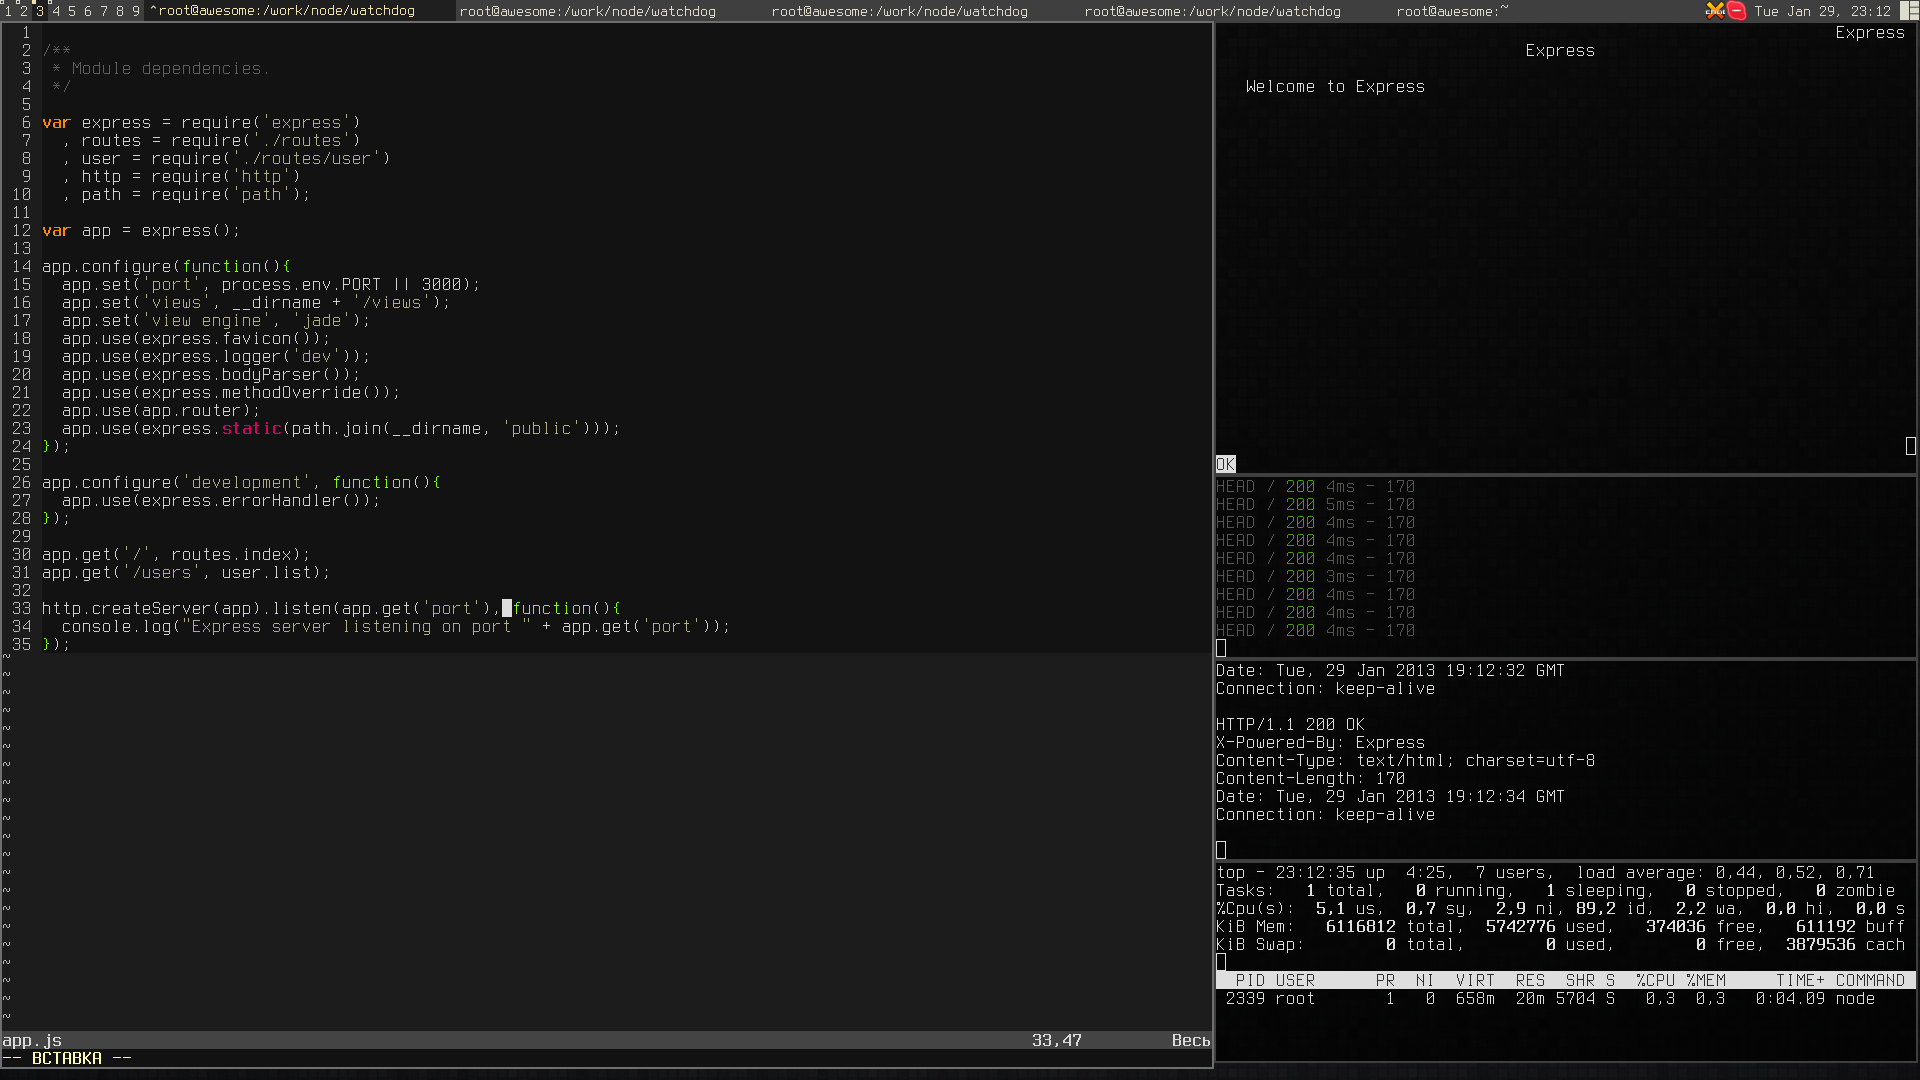Click the OK status label in browser pane

tap(1225, 464)
